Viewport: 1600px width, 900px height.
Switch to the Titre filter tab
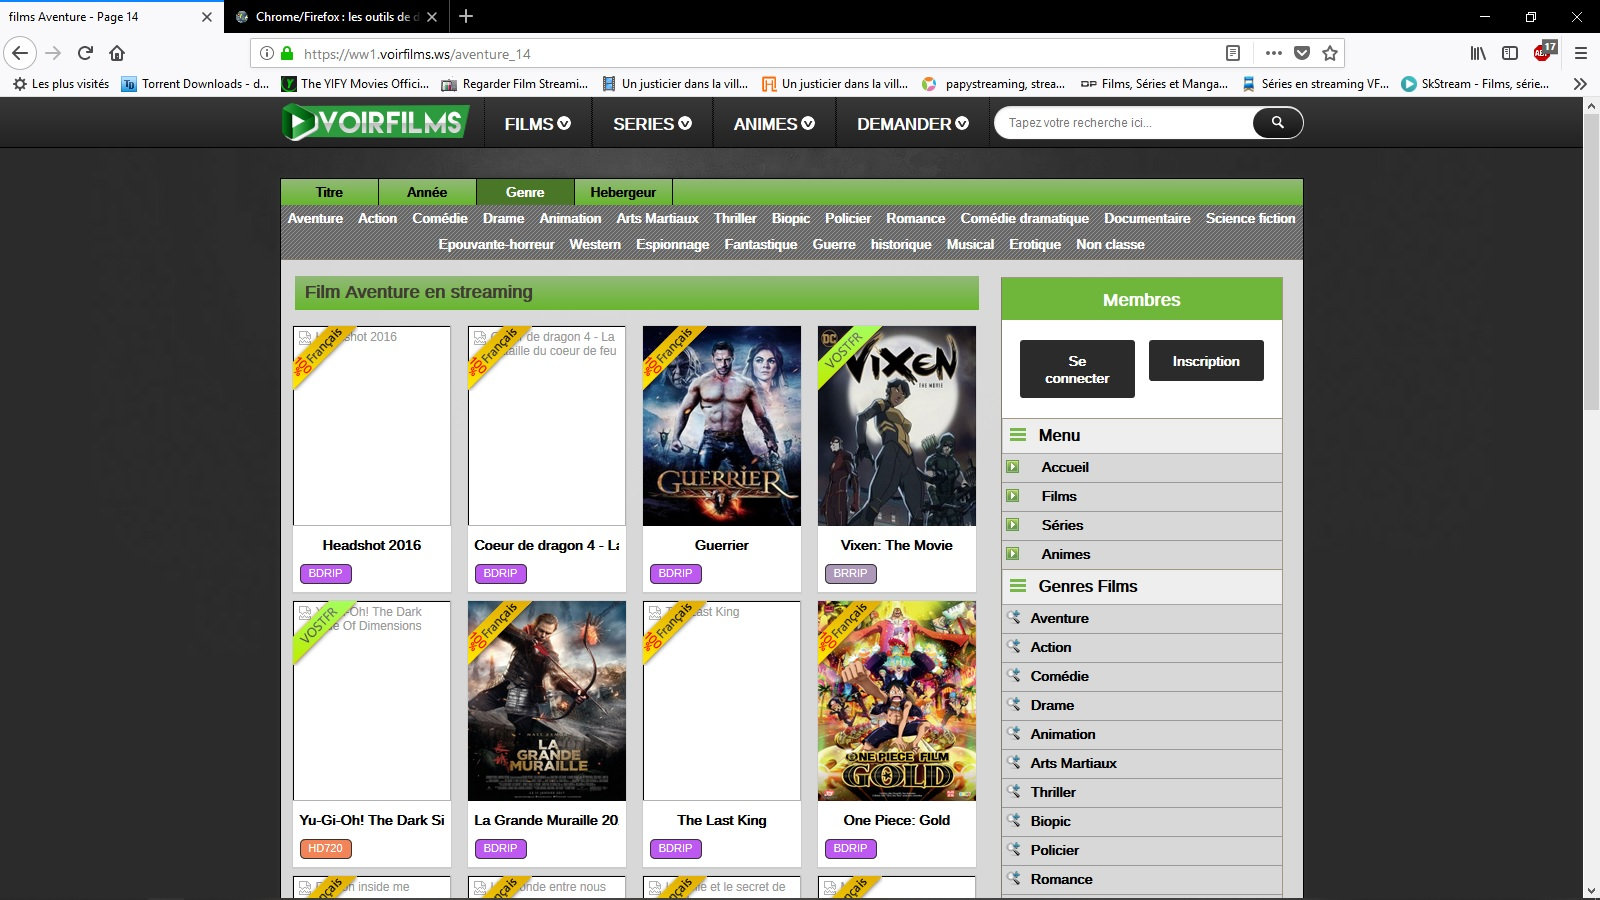(329, 192)
